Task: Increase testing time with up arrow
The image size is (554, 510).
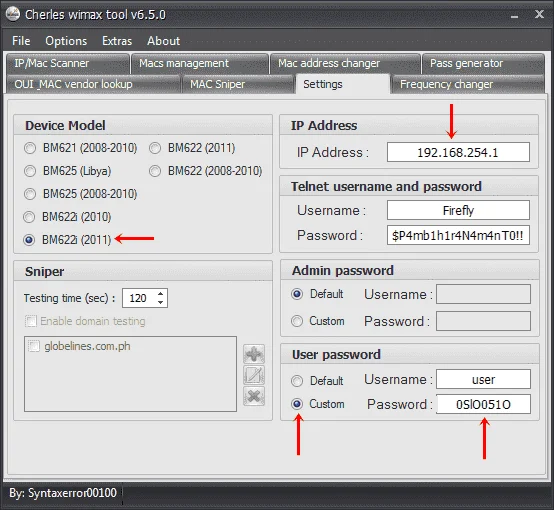Action: click(160, 294)
